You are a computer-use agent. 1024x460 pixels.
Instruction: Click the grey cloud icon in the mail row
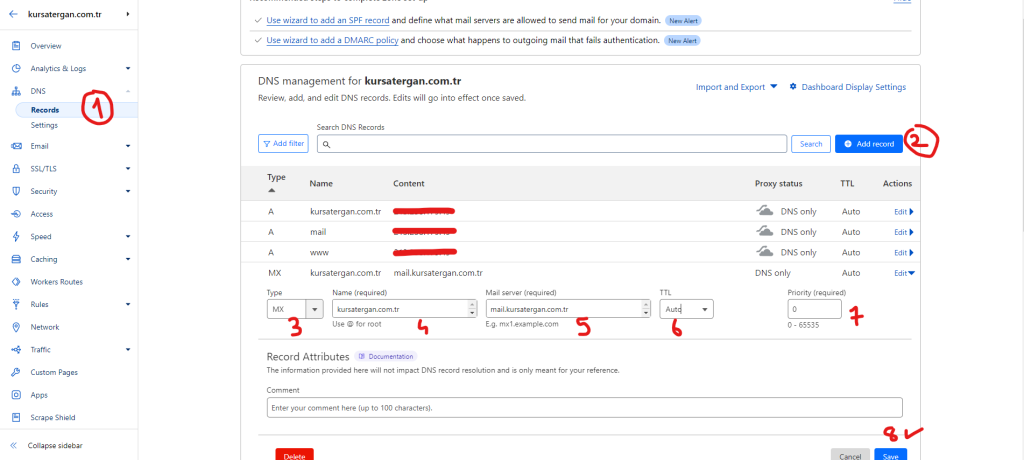tap(765, 231)
